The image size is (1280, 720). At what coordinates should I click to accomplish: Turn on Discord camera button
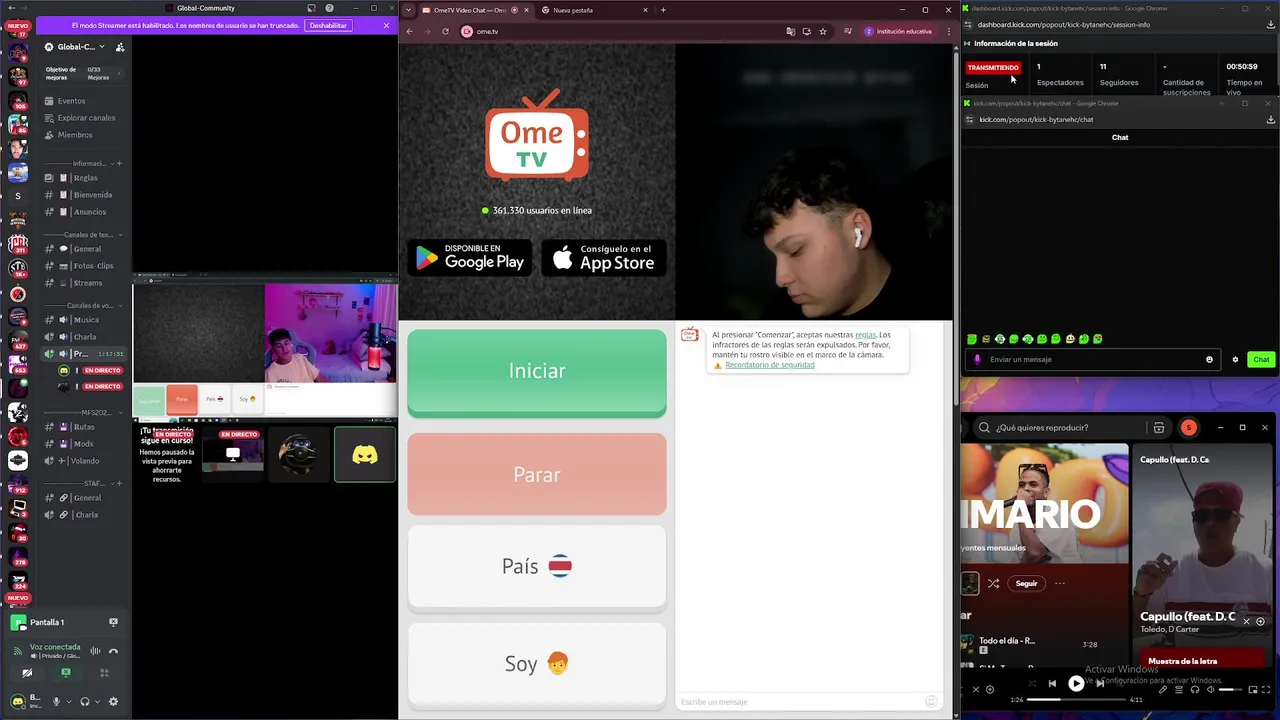(27, 673)
